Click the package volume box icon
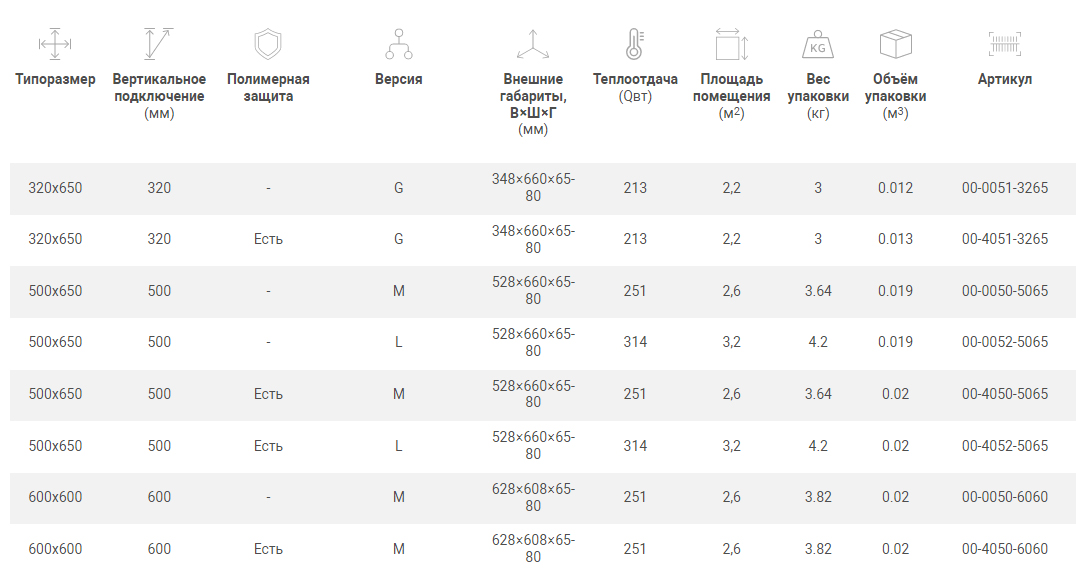 [x=895, y=44]
